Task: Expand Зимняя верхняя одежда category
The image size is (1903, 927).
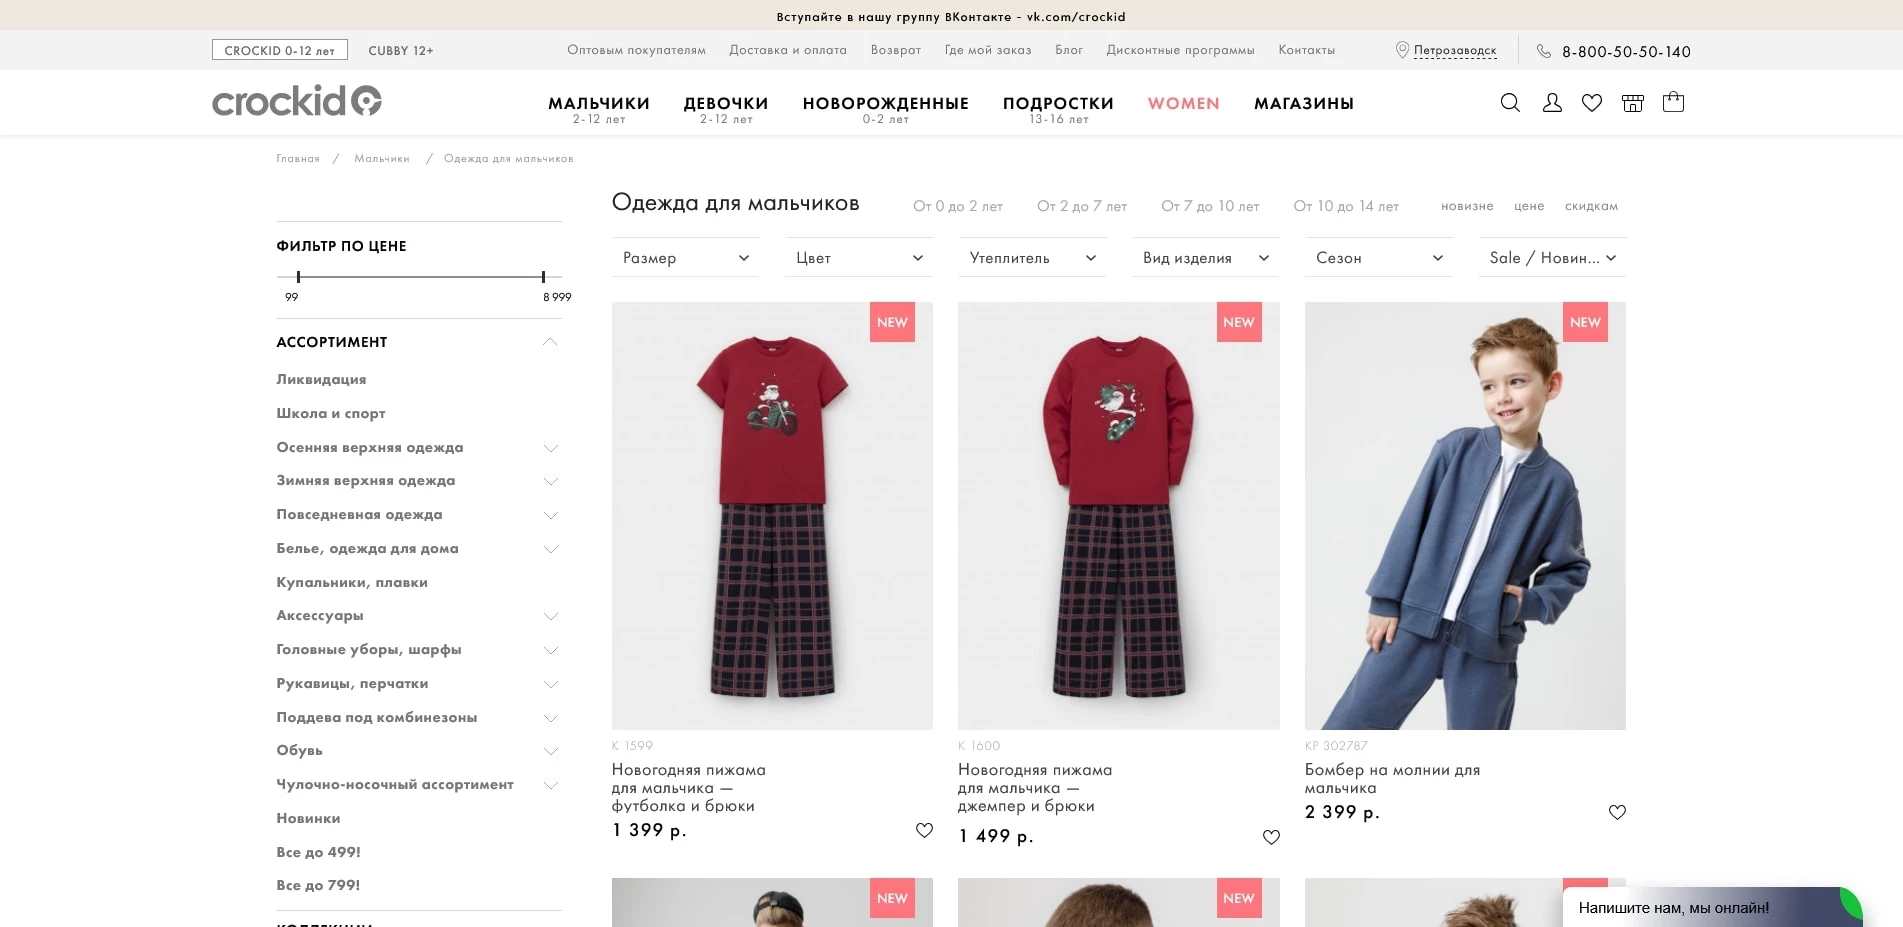Action: pyautogui.click(x=550, y=481)
